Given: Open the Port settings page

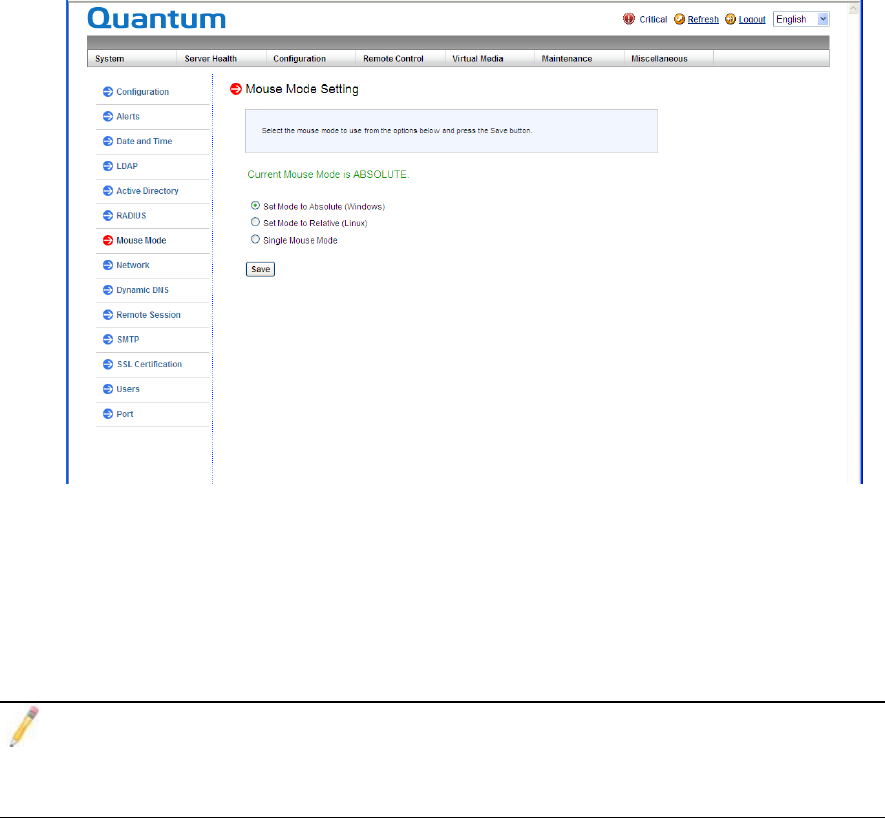Looking at the screenshot, I should click(x=125, y=414).
